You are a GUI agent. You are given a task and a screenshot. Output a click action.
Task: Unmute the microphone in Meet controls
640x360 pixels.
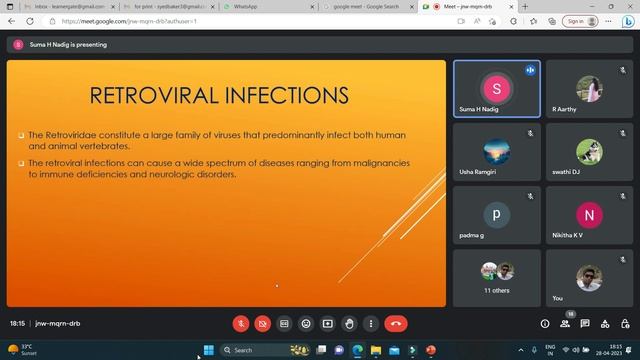tap(241, 324)
